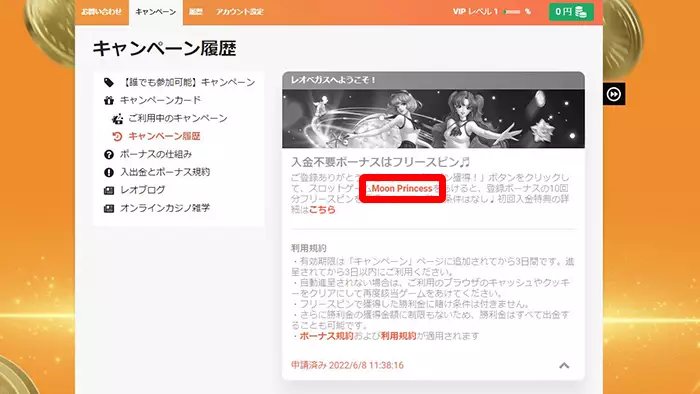Image resolution: width=700 pixels, height=394 pixels.
Task: Click the coins icon in balance button
Action: coord(581,12)
